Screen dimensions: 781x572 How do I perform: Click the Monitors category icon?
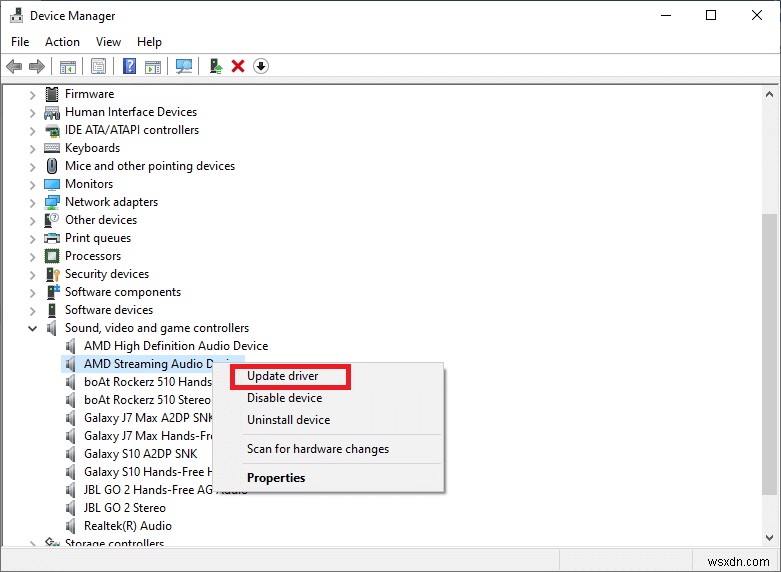pyautogui.click(x=52, y=184)
